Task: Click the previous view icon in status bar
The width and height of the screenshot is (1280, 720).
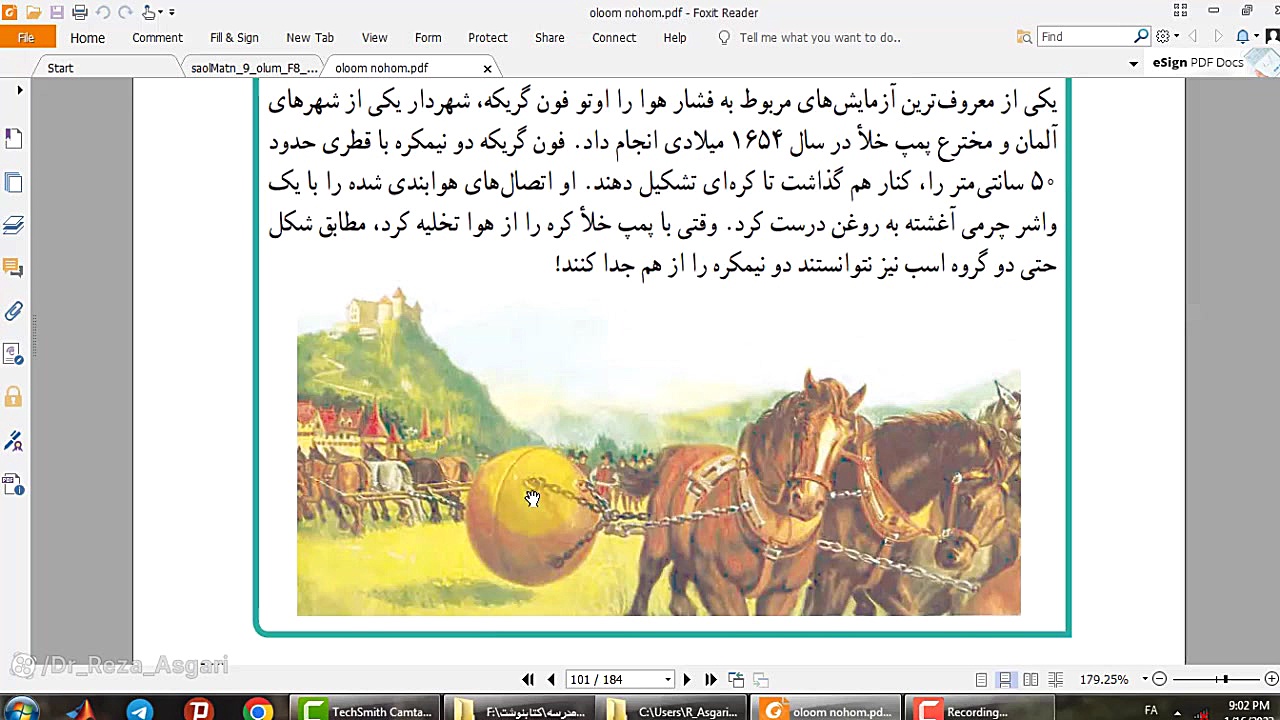Action: click(x=736, y=679)
